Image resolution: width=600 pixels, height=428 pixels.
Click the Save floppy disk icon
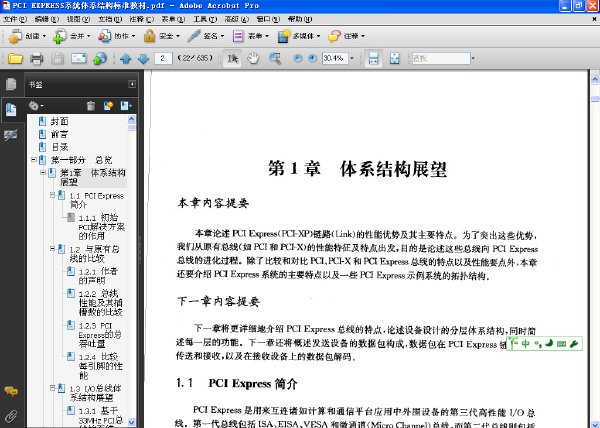coord(58,59)
